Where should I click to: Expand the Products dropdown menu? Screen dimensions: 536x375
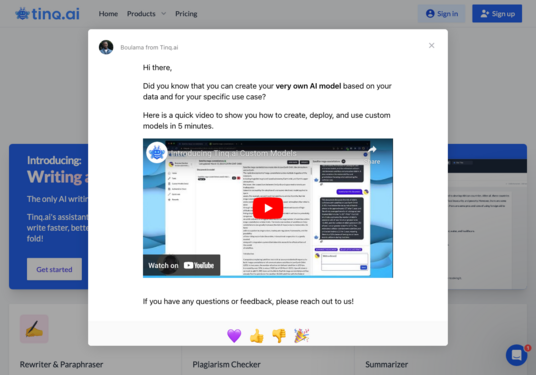146,14
